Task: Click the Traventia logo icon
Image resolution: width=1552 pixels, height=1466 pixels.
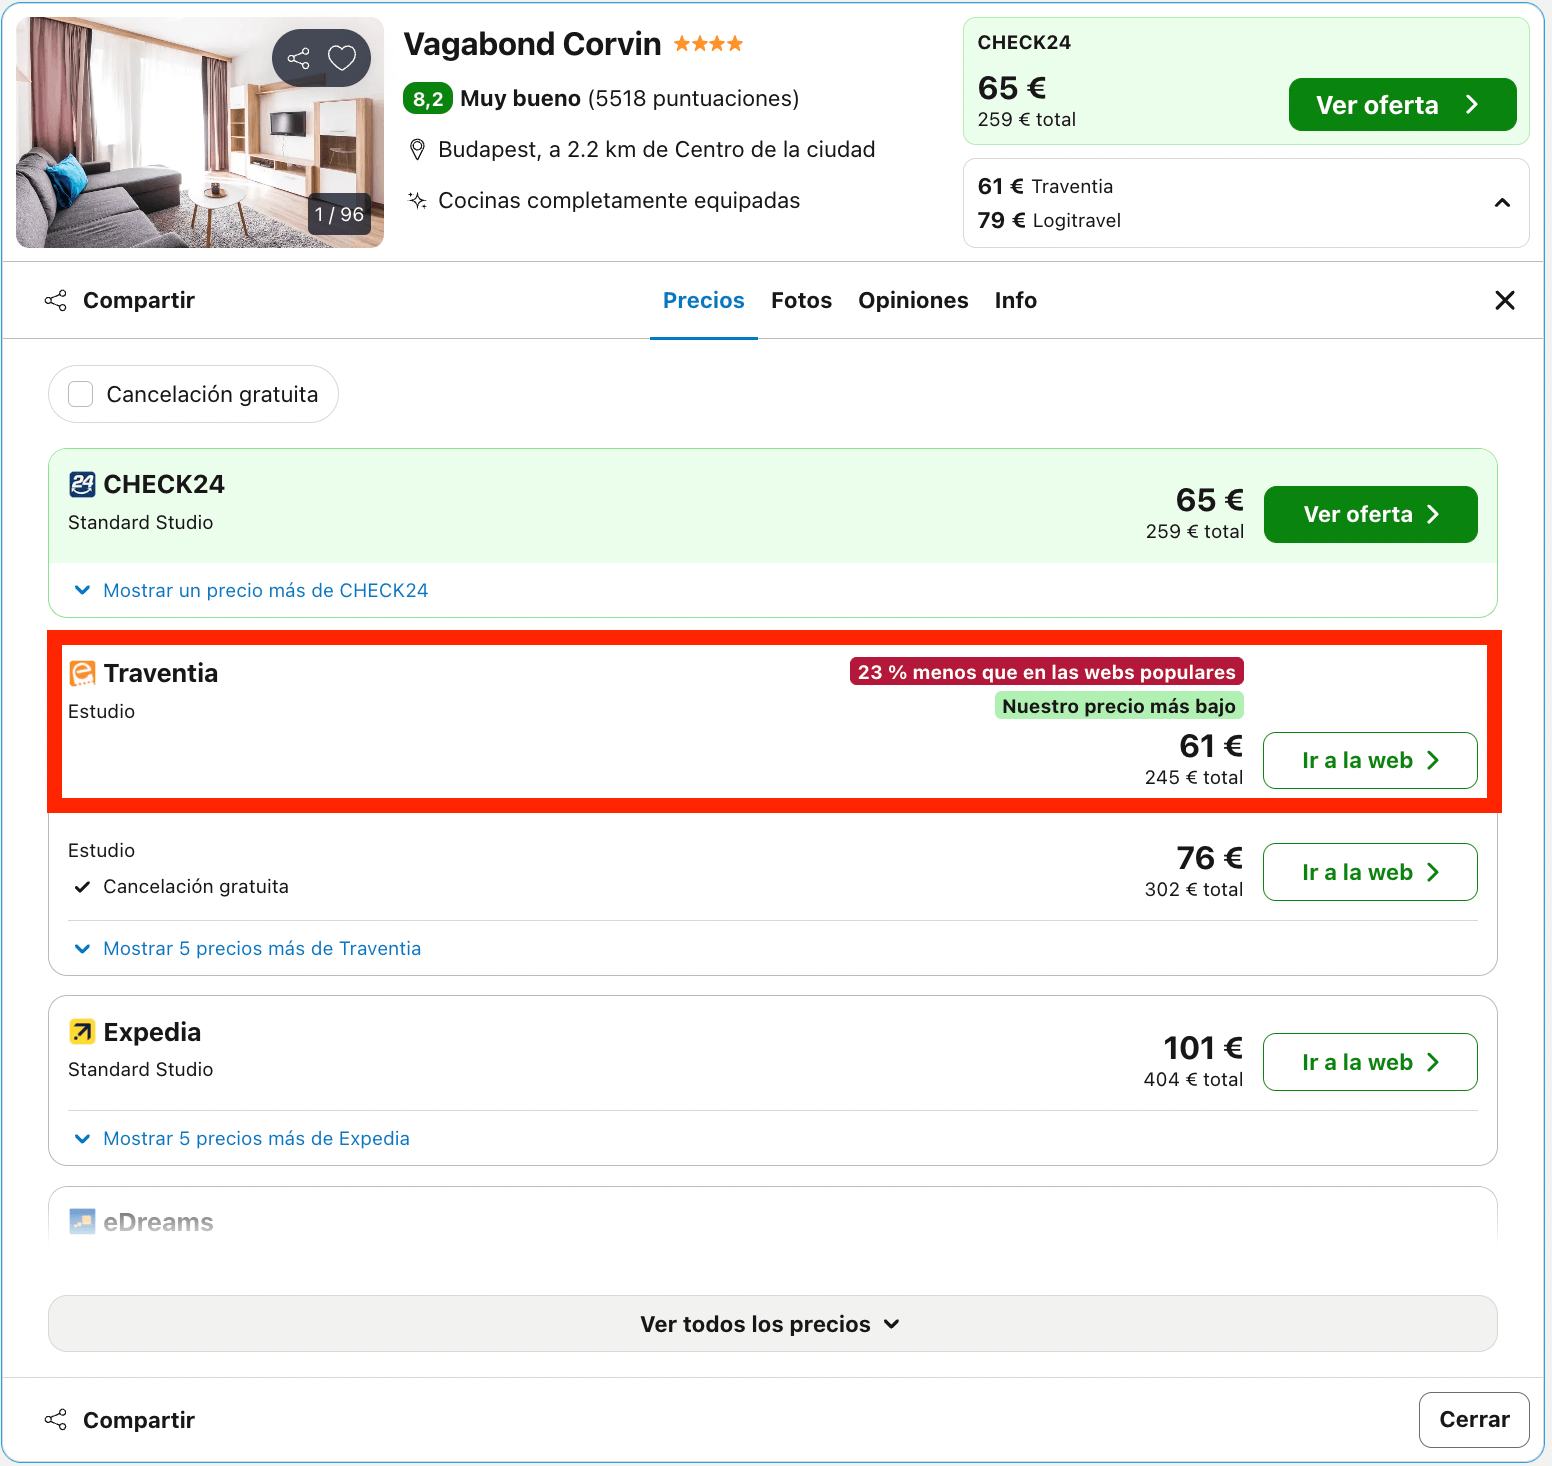Action: [82, 673]
